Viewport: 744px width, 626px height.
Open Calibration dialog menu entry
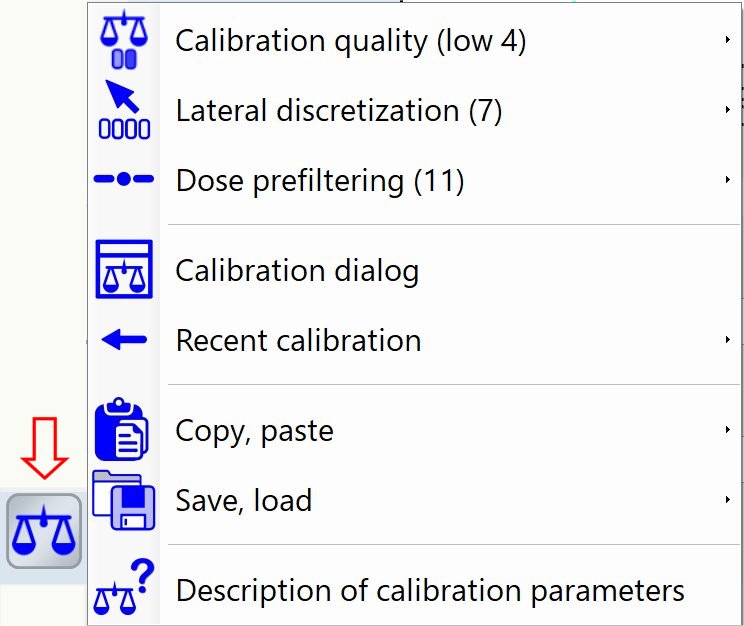click(297, 271)
